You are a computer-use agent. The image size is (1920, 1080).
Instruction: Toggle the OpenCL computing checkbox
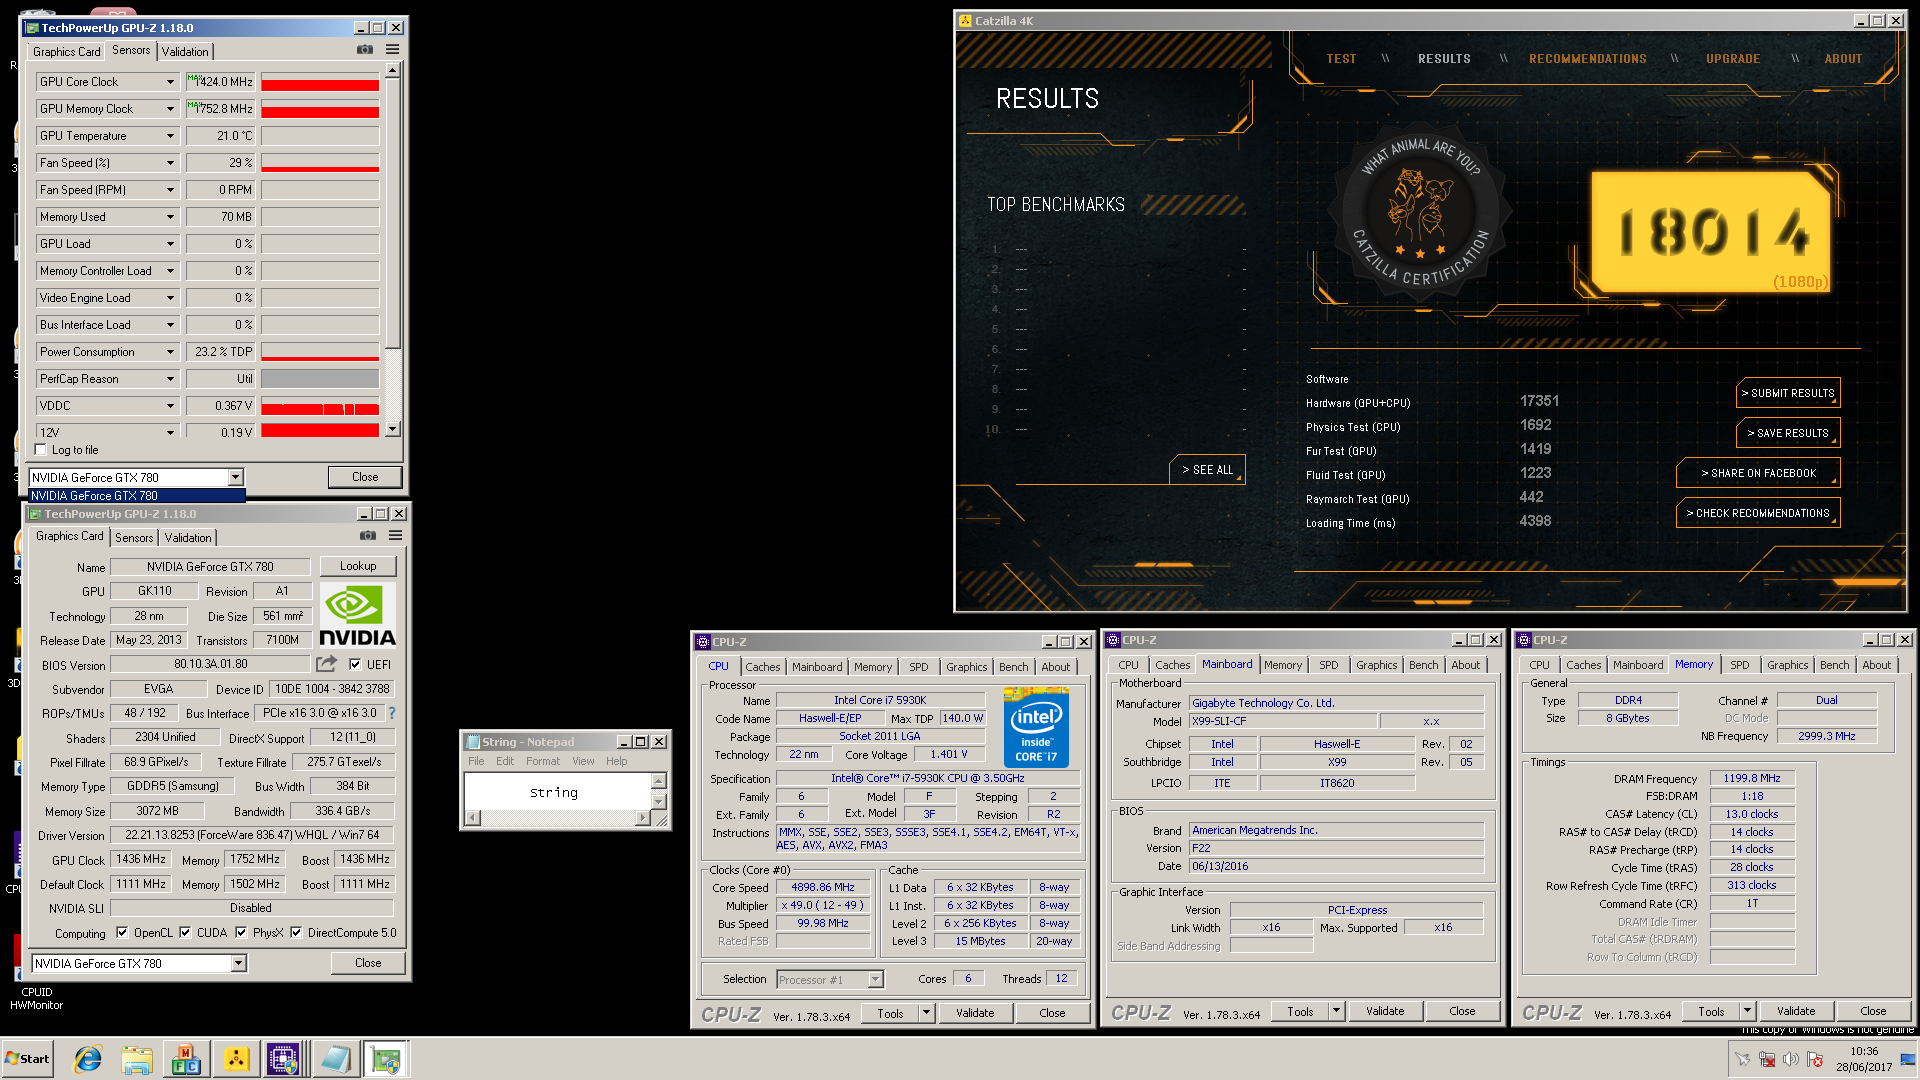[122, 933]
